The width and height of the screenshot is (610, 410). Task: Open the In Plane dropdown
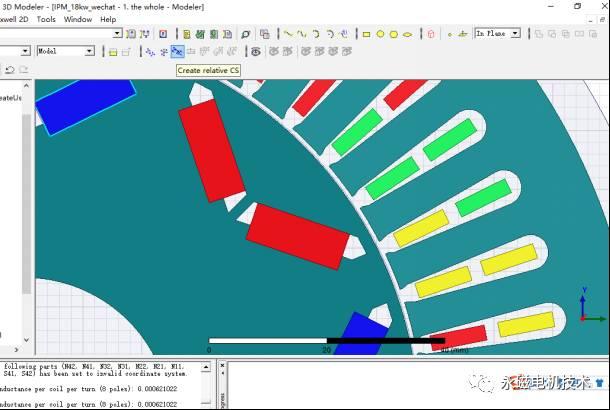click(x=515, y=33)
